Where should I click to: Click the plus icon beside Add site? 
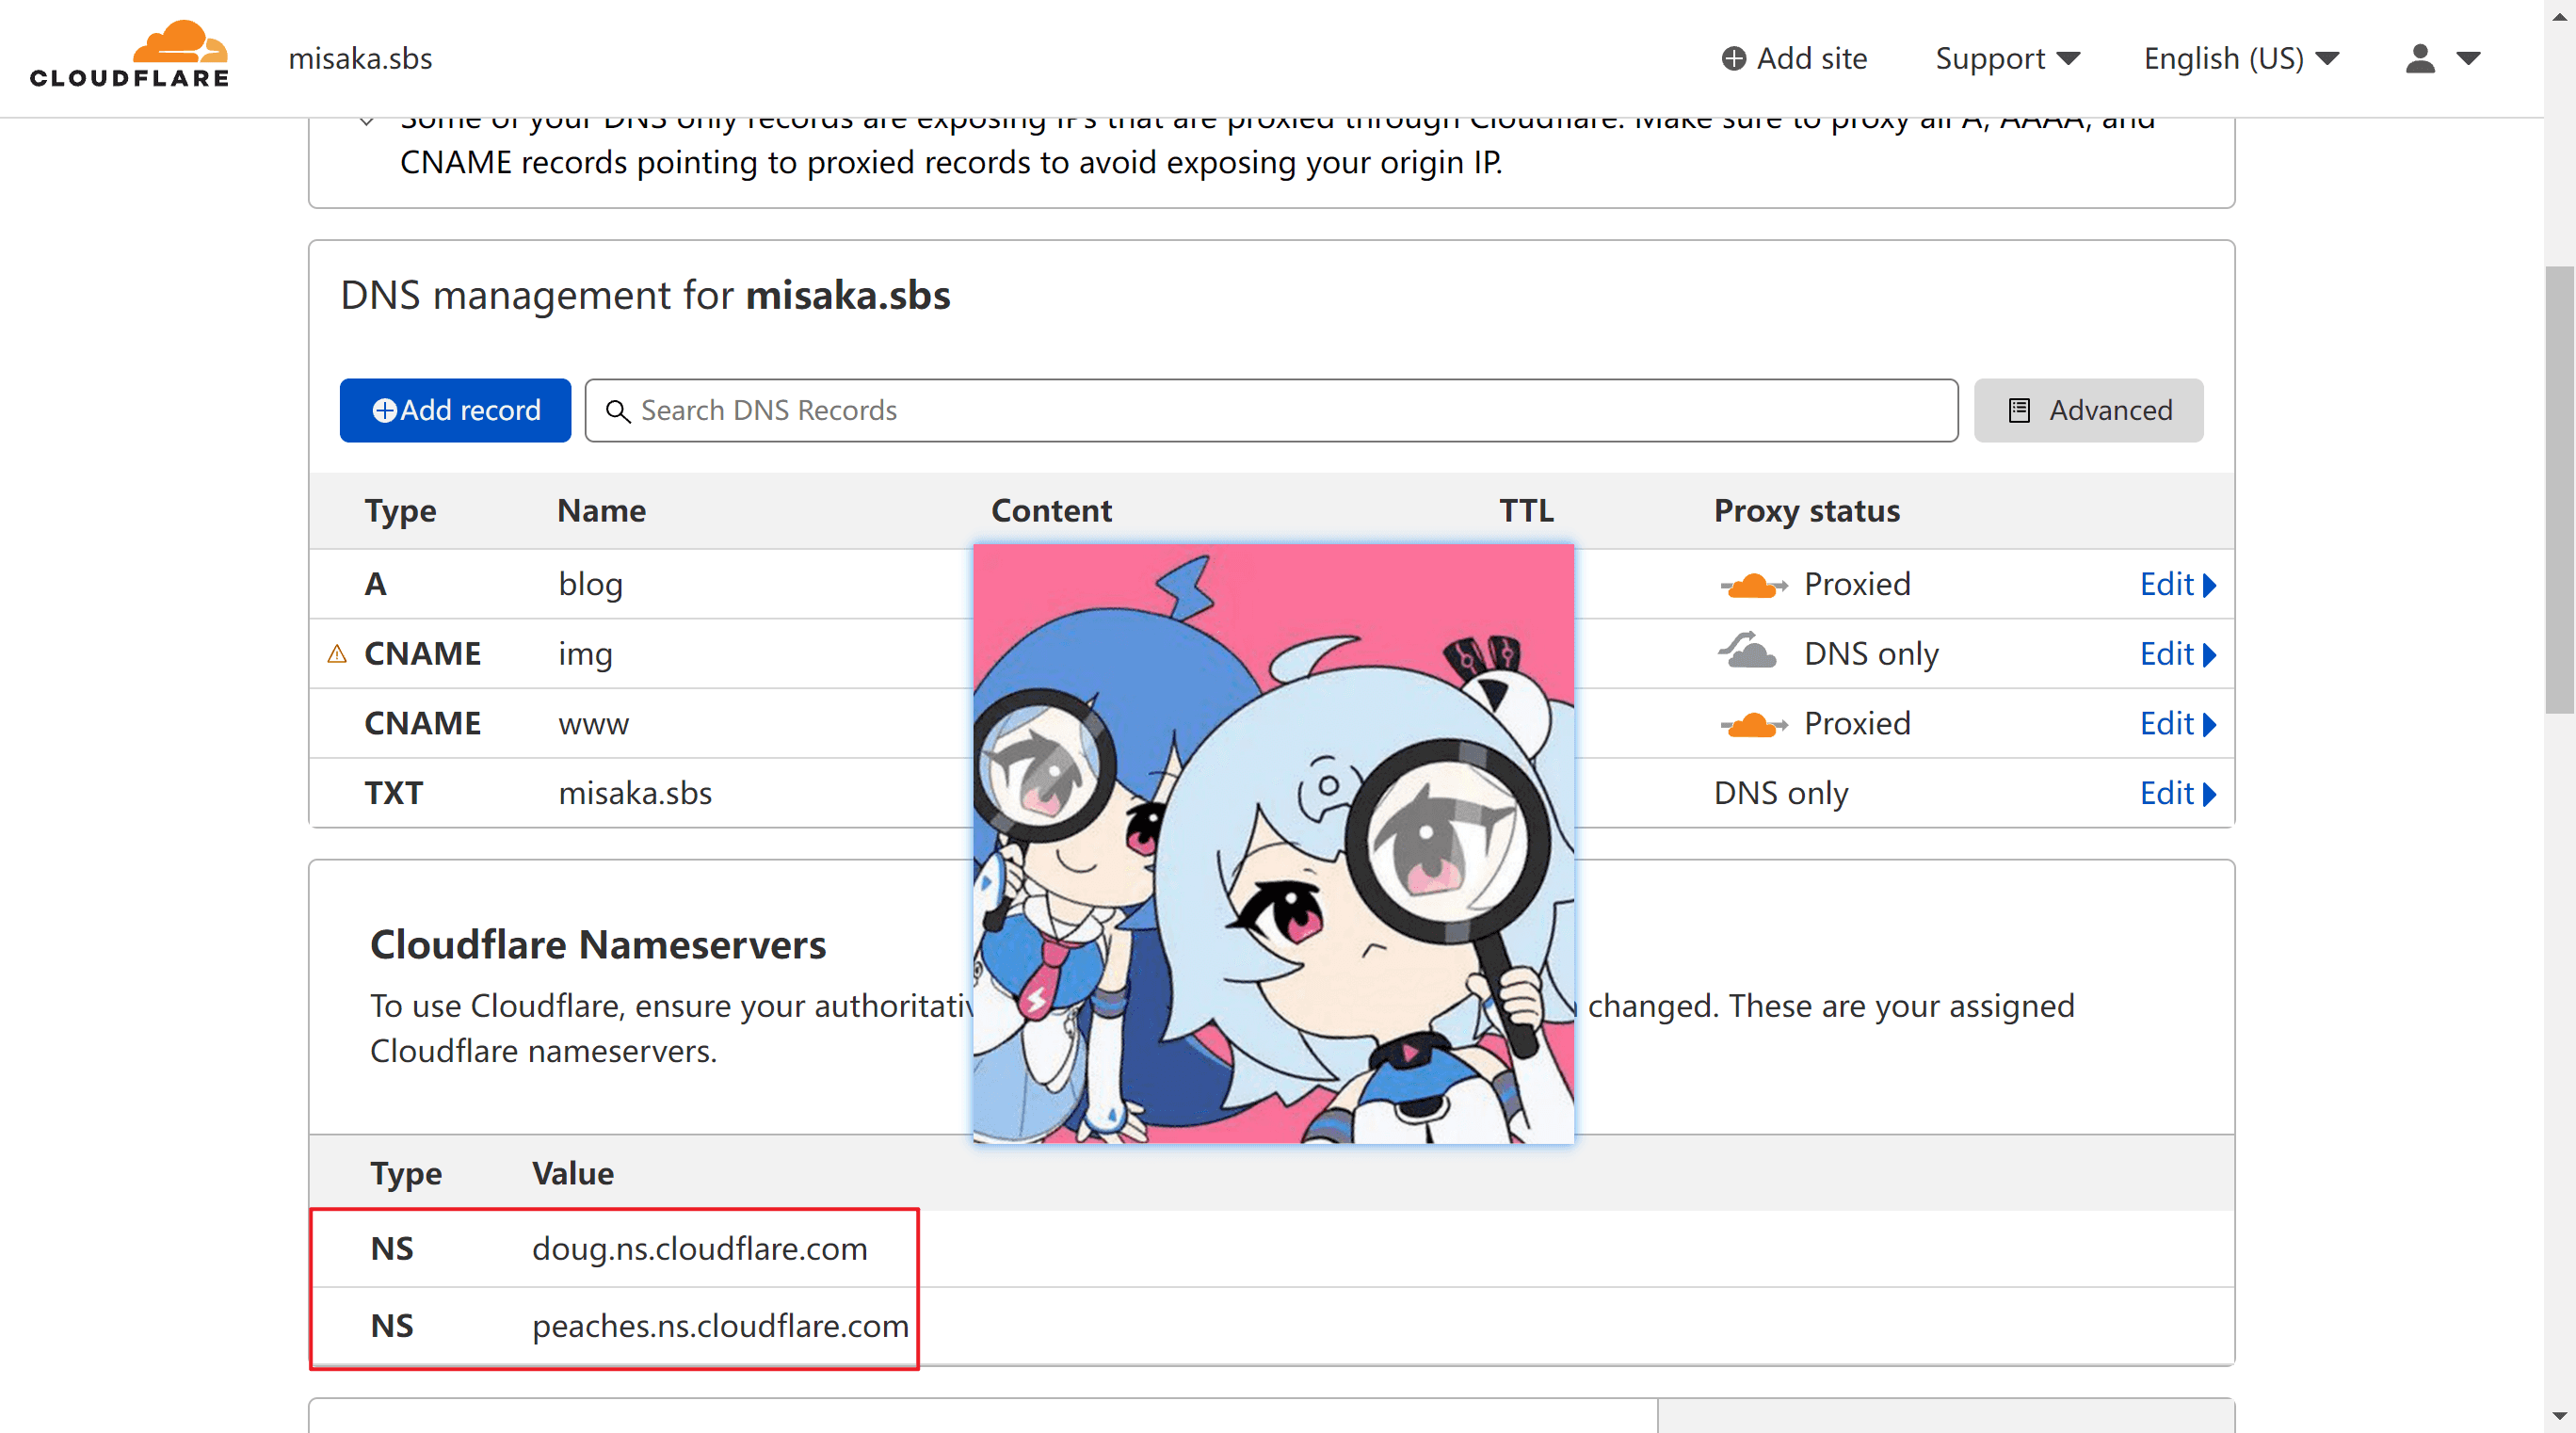click(1734, 59)
